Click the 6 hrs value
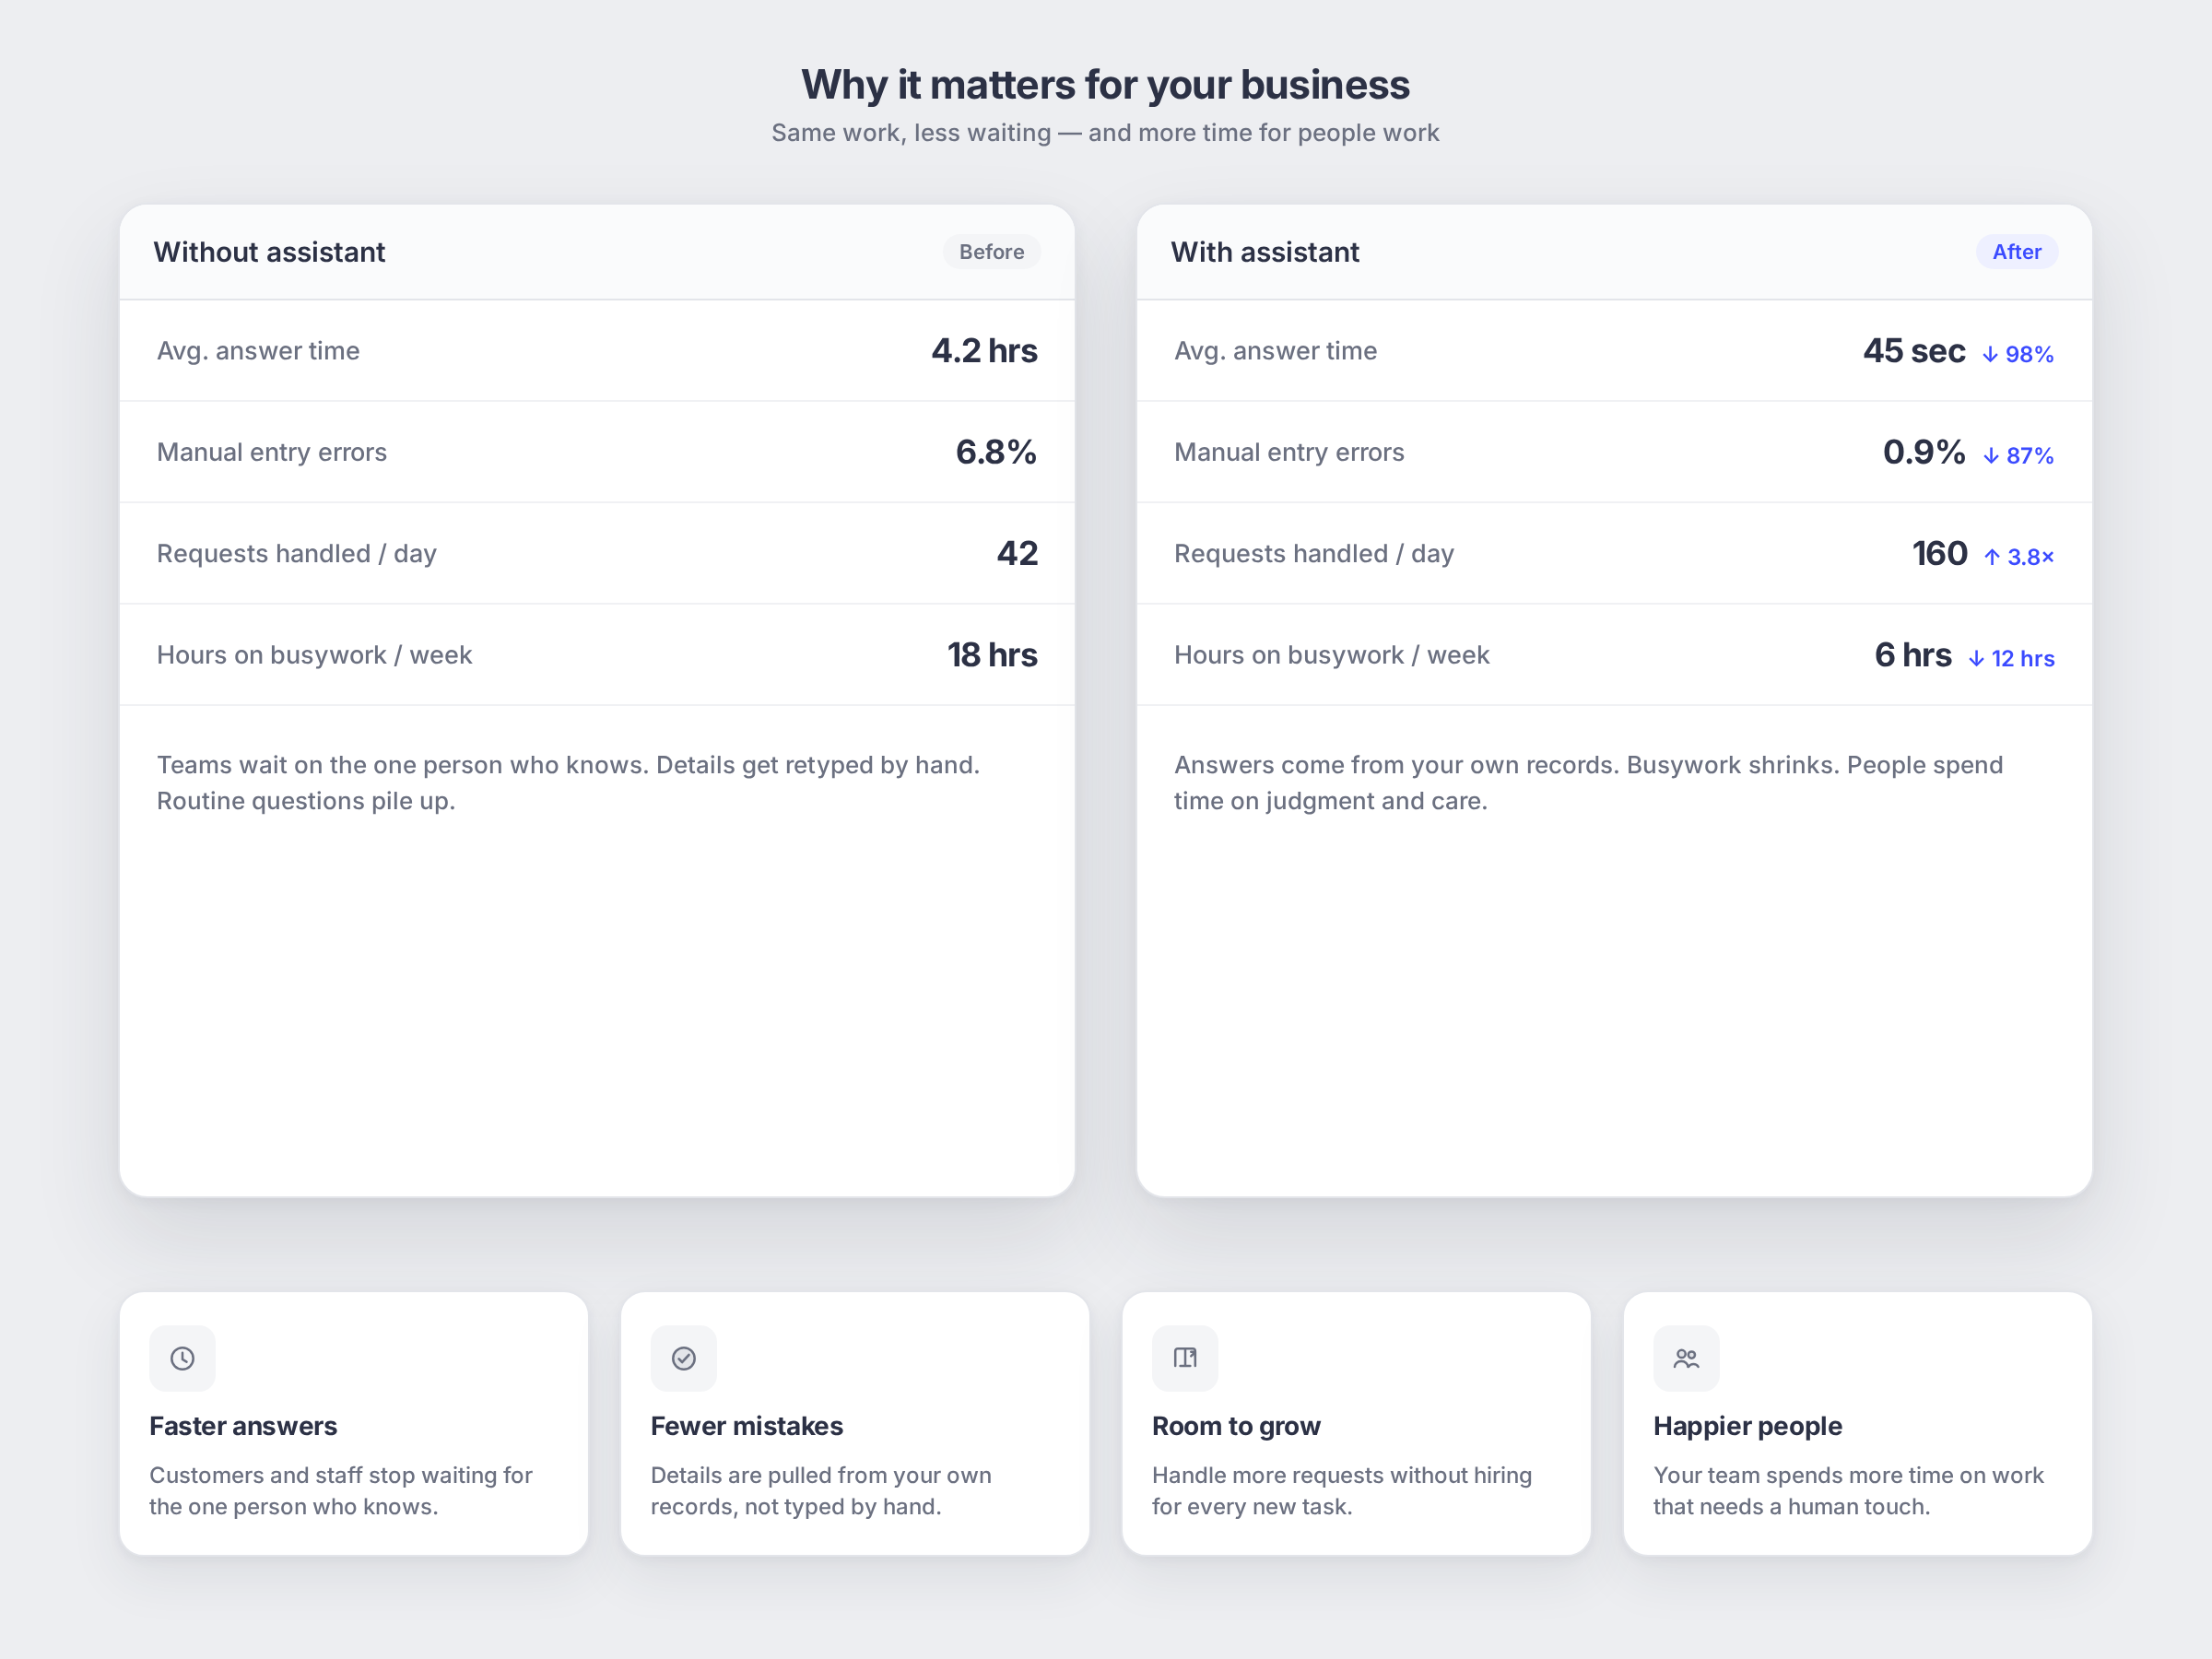Viewport: 2212px width, 1659px height. coord(1912,655)
